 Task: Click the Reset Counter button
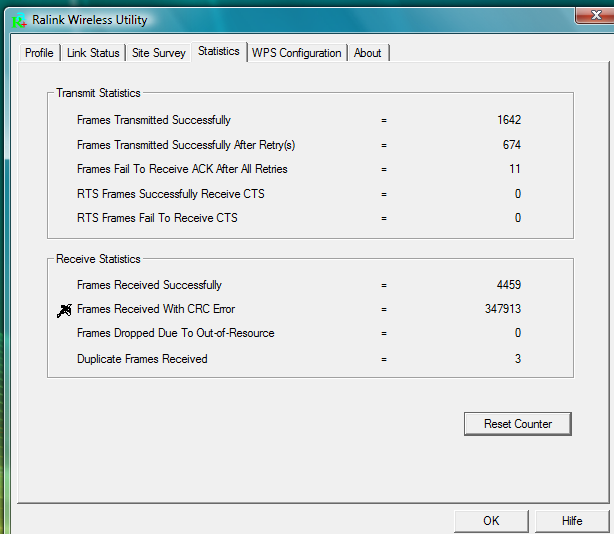point(518,424)
